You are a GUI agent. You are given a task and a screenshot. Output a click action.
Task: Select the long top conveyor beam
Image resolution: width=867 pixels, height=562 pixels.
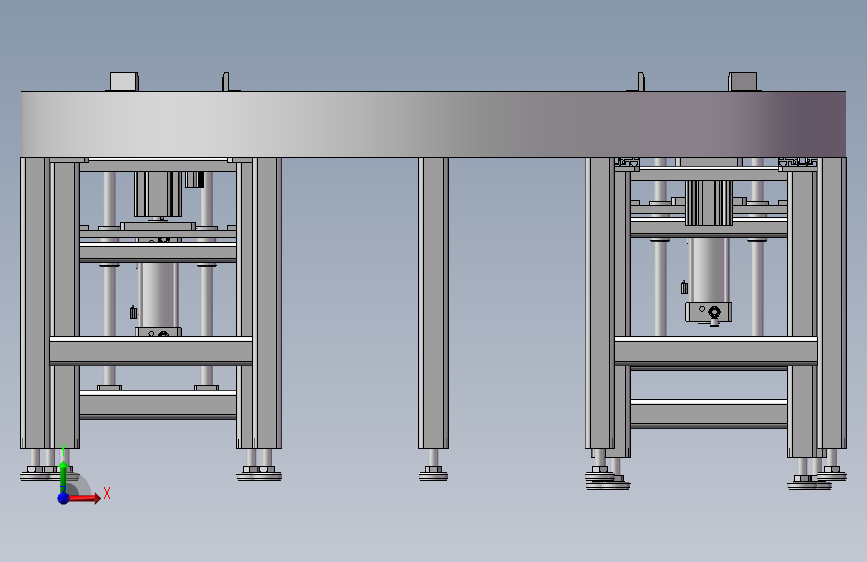[x=434, y=124]
